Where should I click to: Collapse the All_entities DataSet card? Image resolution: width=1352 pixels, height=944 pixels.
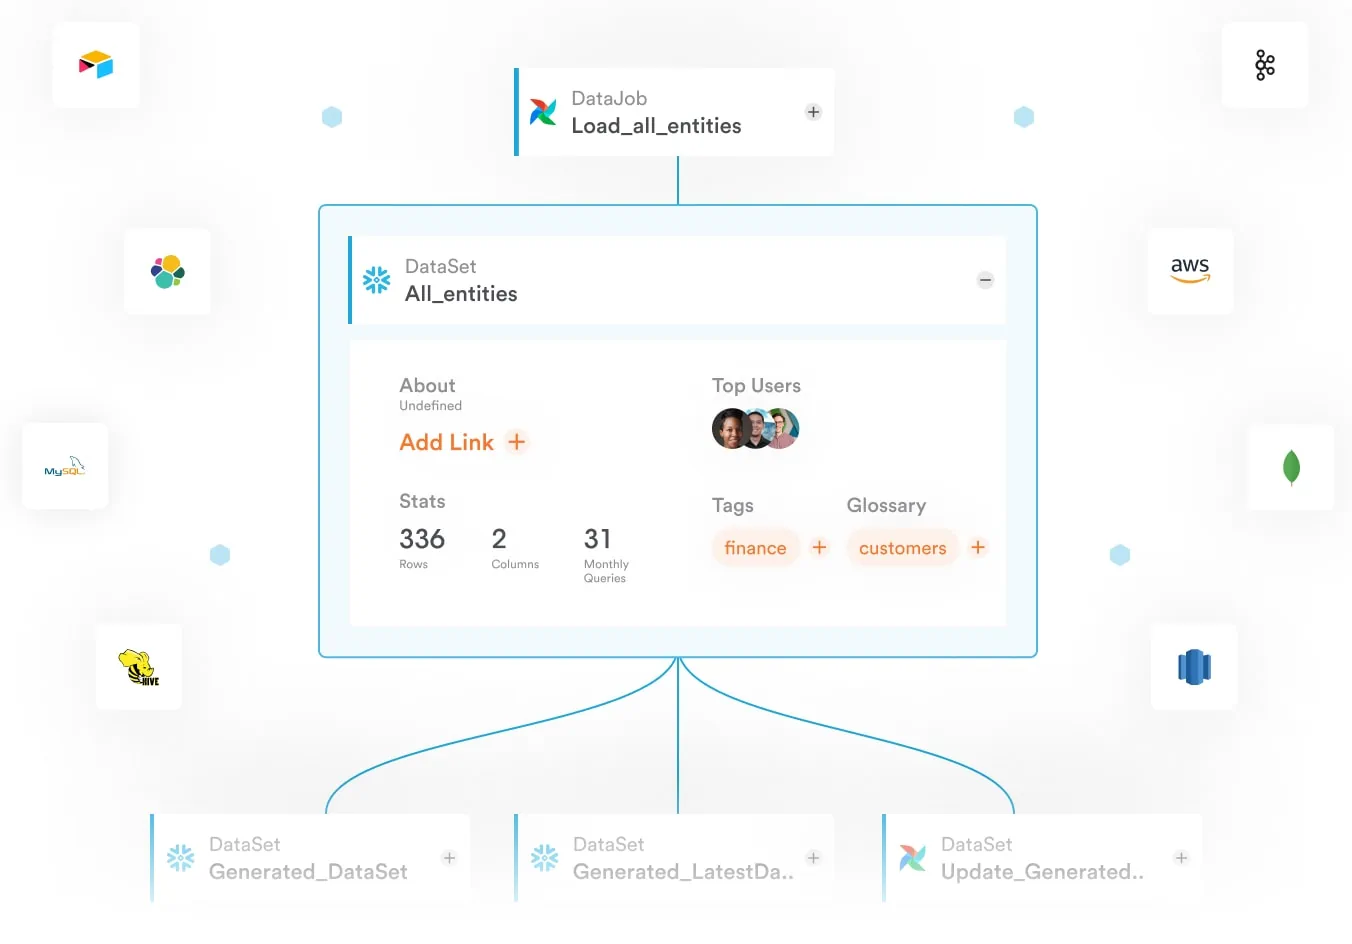(985, 280)
